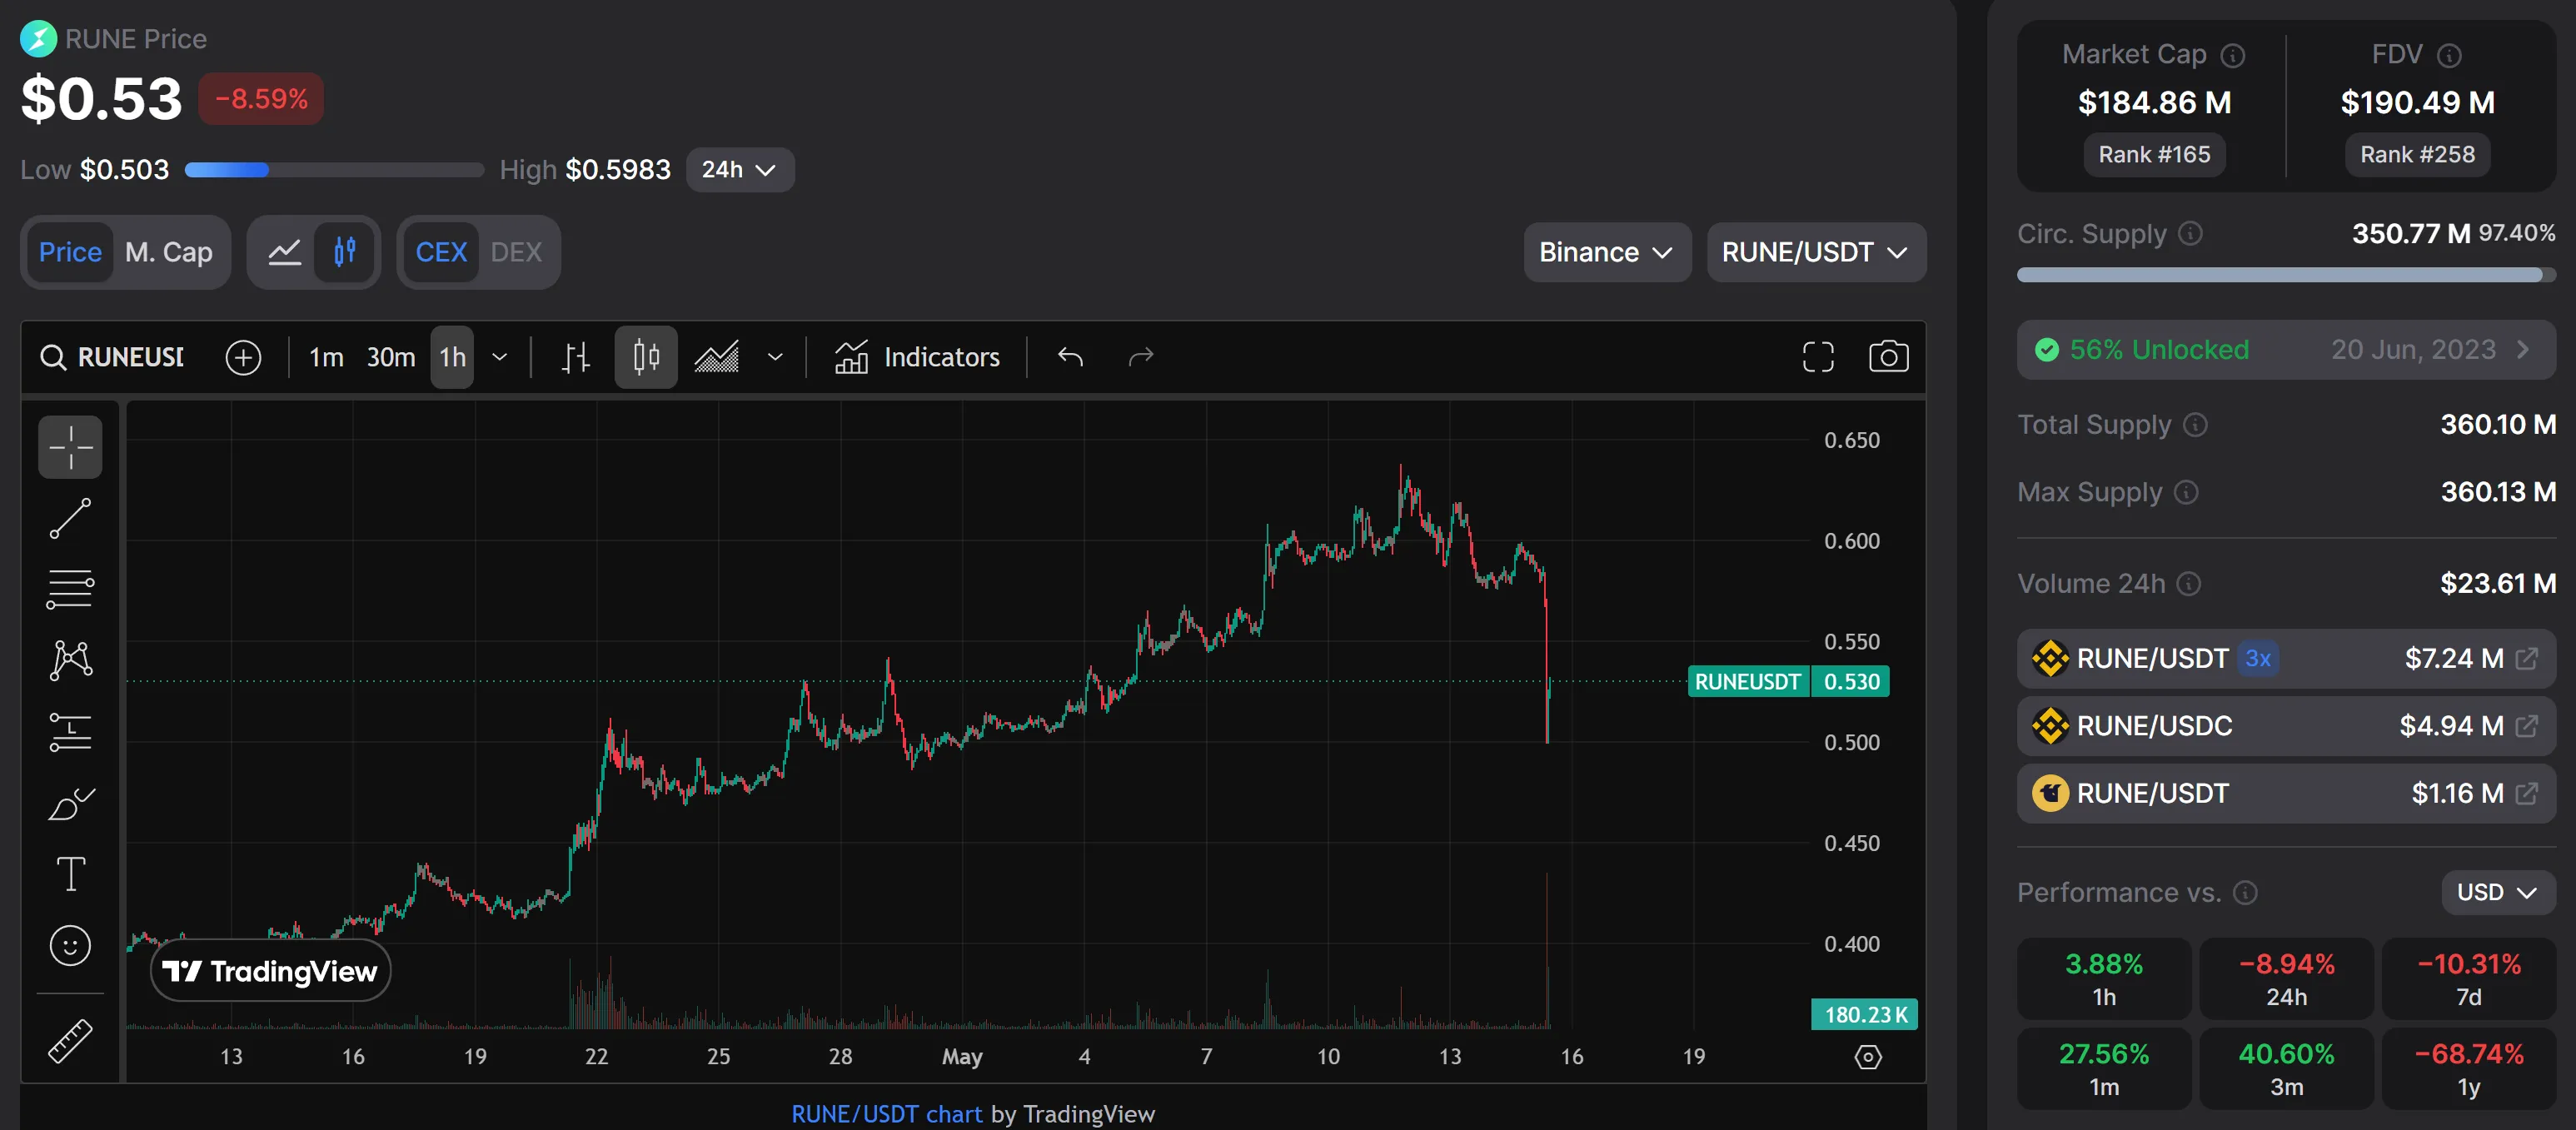Show Circ. Supply info icon
The image size is (2576, 1130).
point(2191,233)
